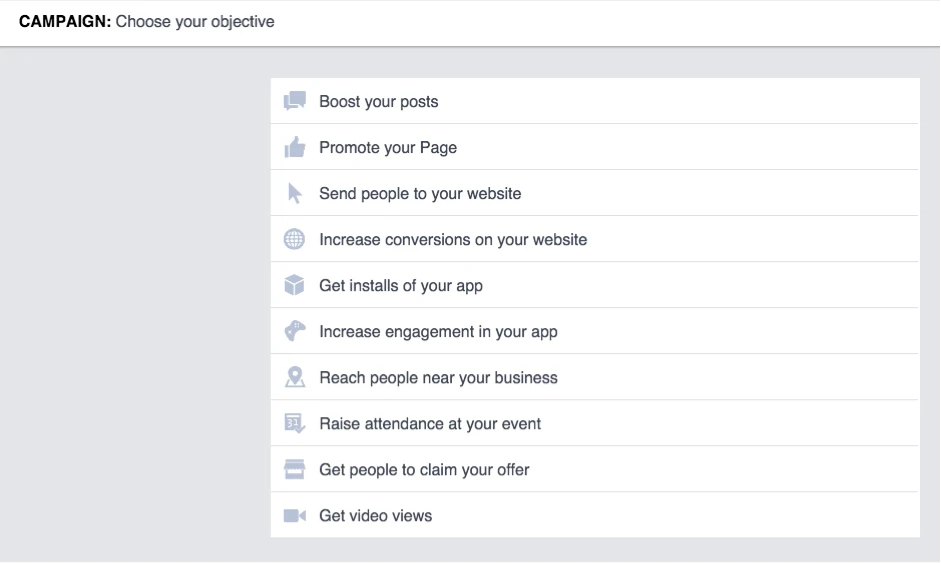Click the video camera icon for video views
The image size is (941, 563).
[295, 516]
